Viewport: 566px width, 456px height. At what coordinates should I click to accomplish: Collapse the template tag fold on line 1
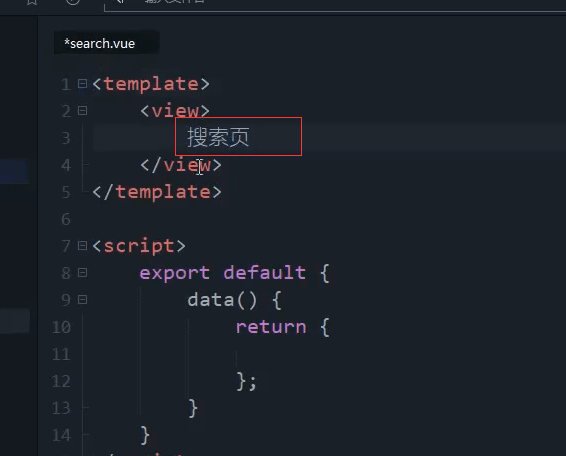click(82, 84)
